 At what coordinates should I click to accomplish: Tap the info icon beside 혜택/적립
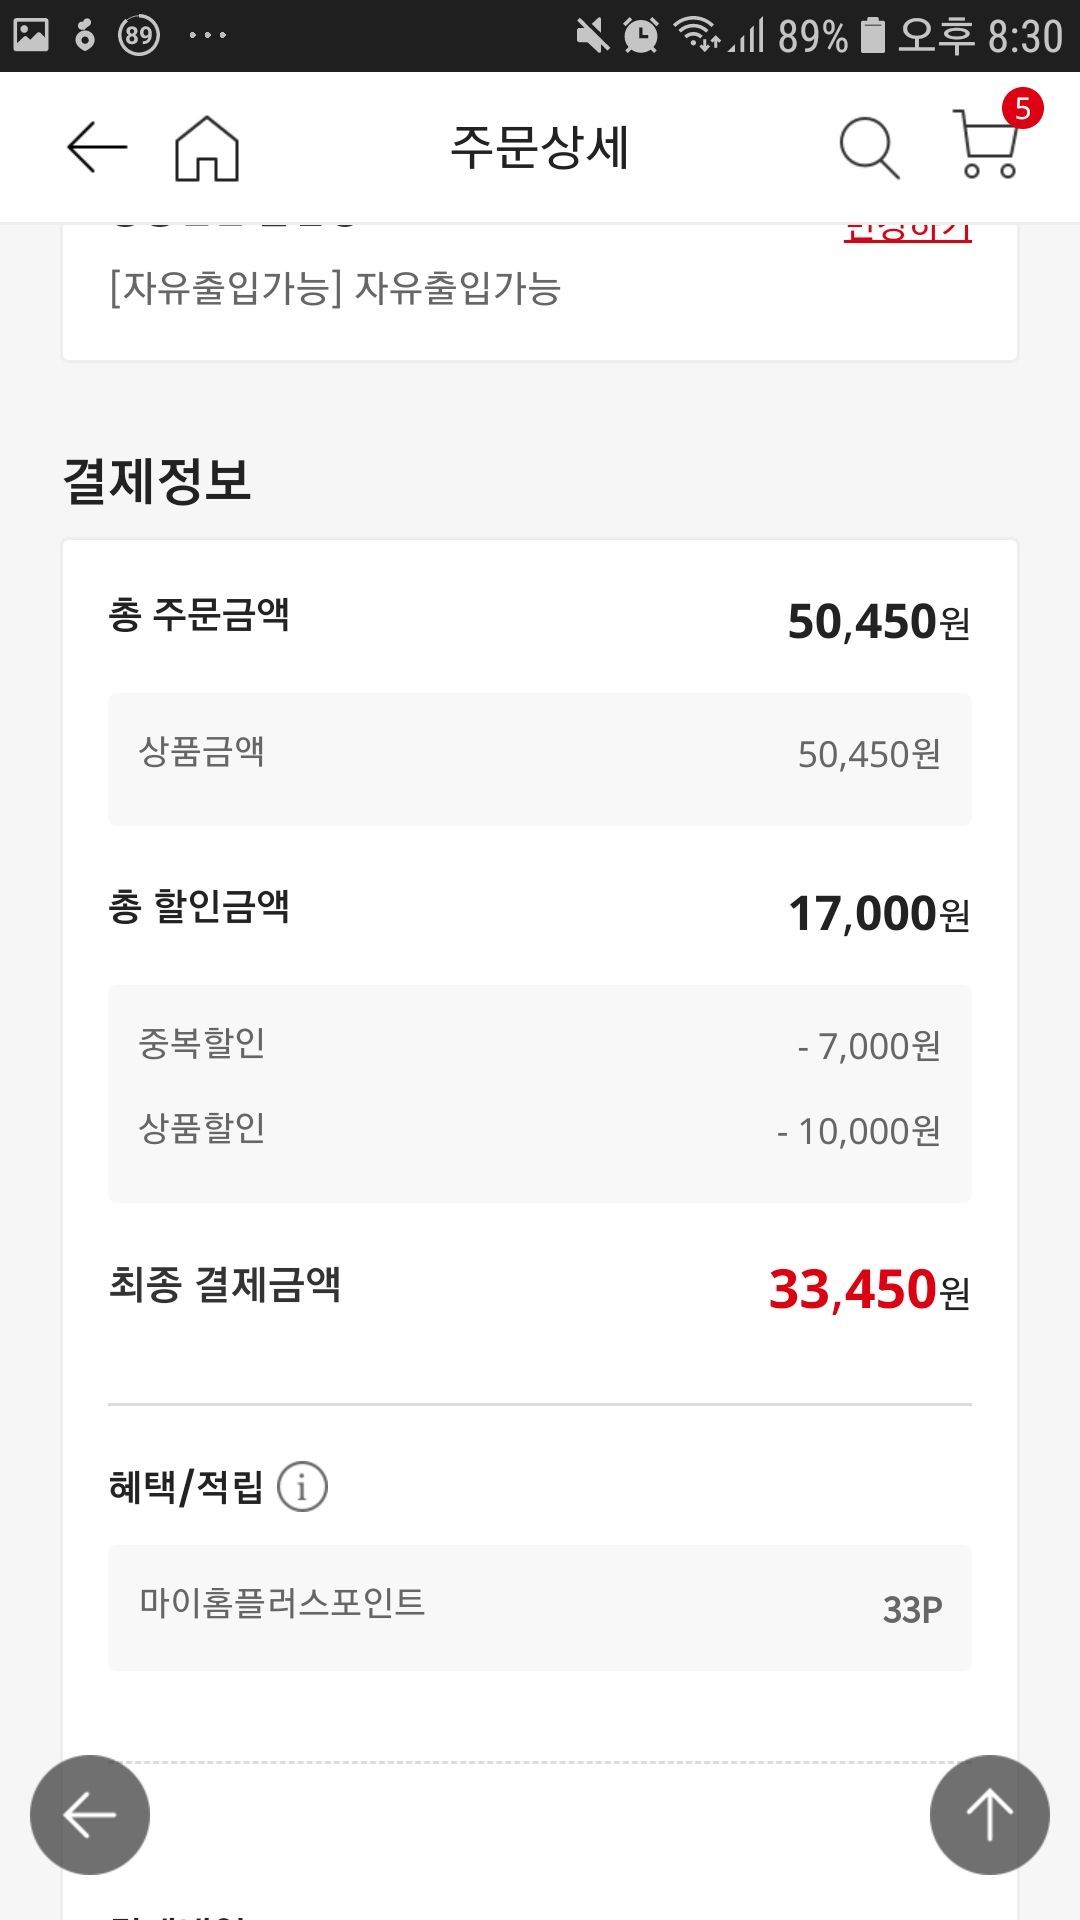[x=302, y=1486]
